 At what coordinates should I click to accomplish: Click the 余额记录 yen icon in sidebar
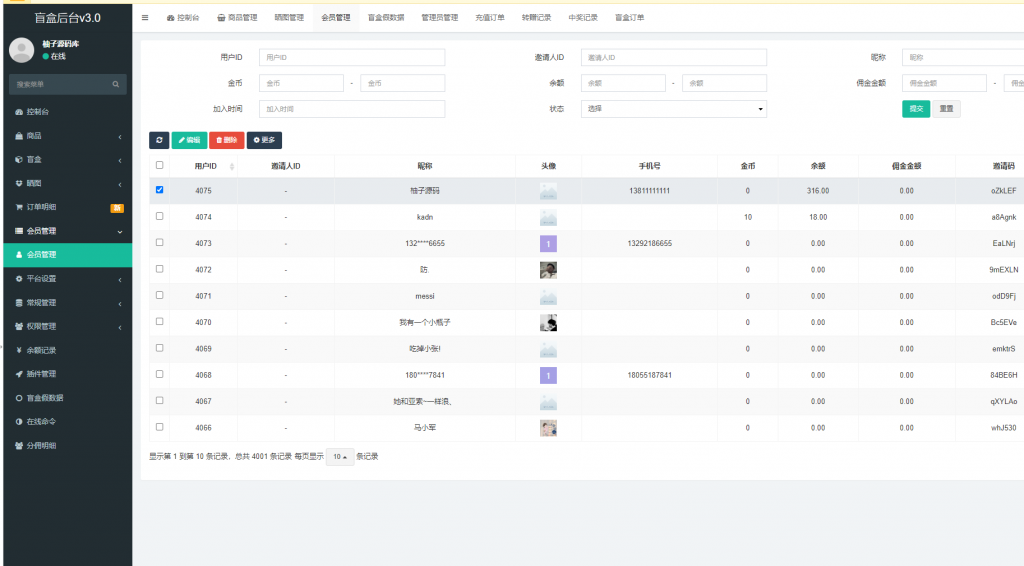click(x=19, y=350)
